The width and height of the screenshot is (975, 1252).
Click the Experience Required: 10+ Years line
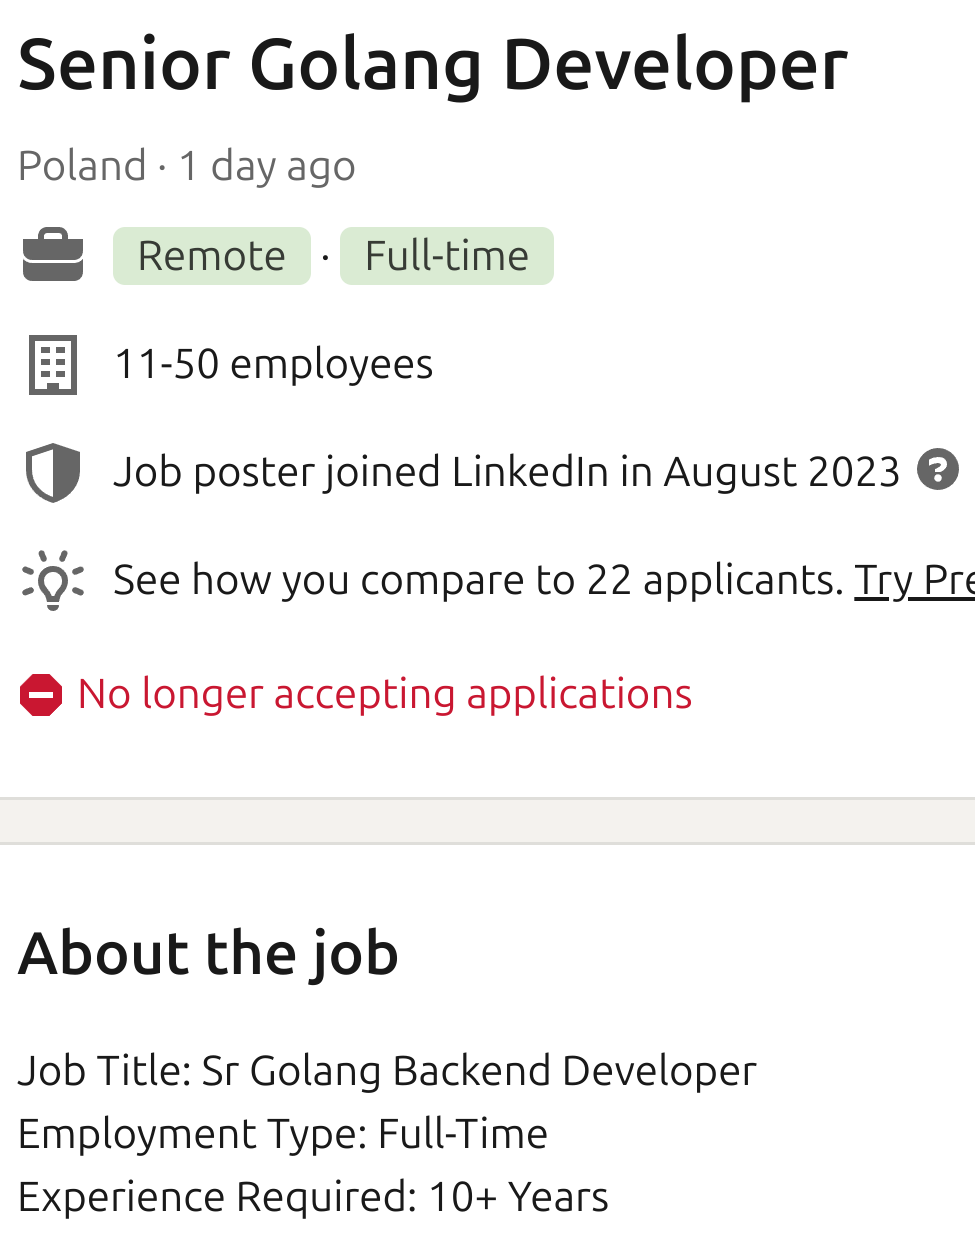click(x=313, y=1197)
